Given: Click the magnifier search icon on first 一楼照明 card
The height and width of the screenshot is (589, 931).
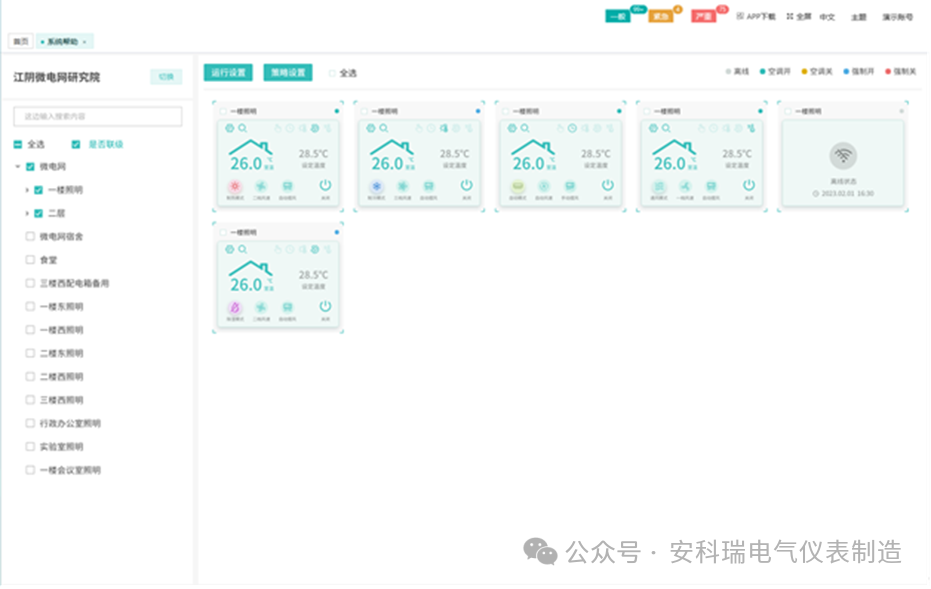Looking at the screenshot, I should (243, 128).
